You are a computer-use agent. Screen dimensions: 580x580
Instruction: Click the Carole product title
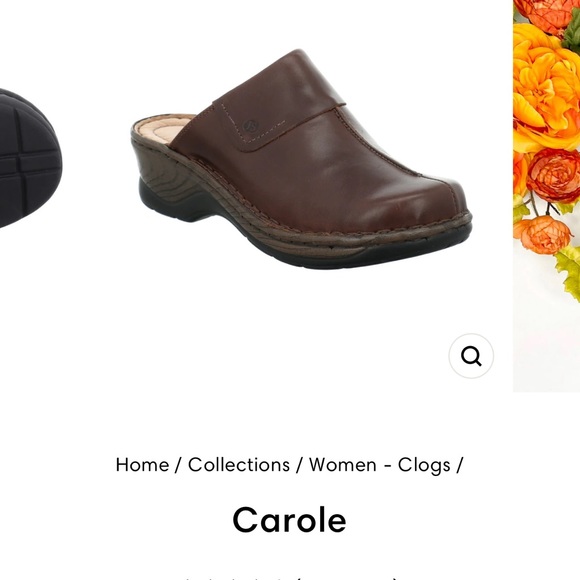click(290, 520)
